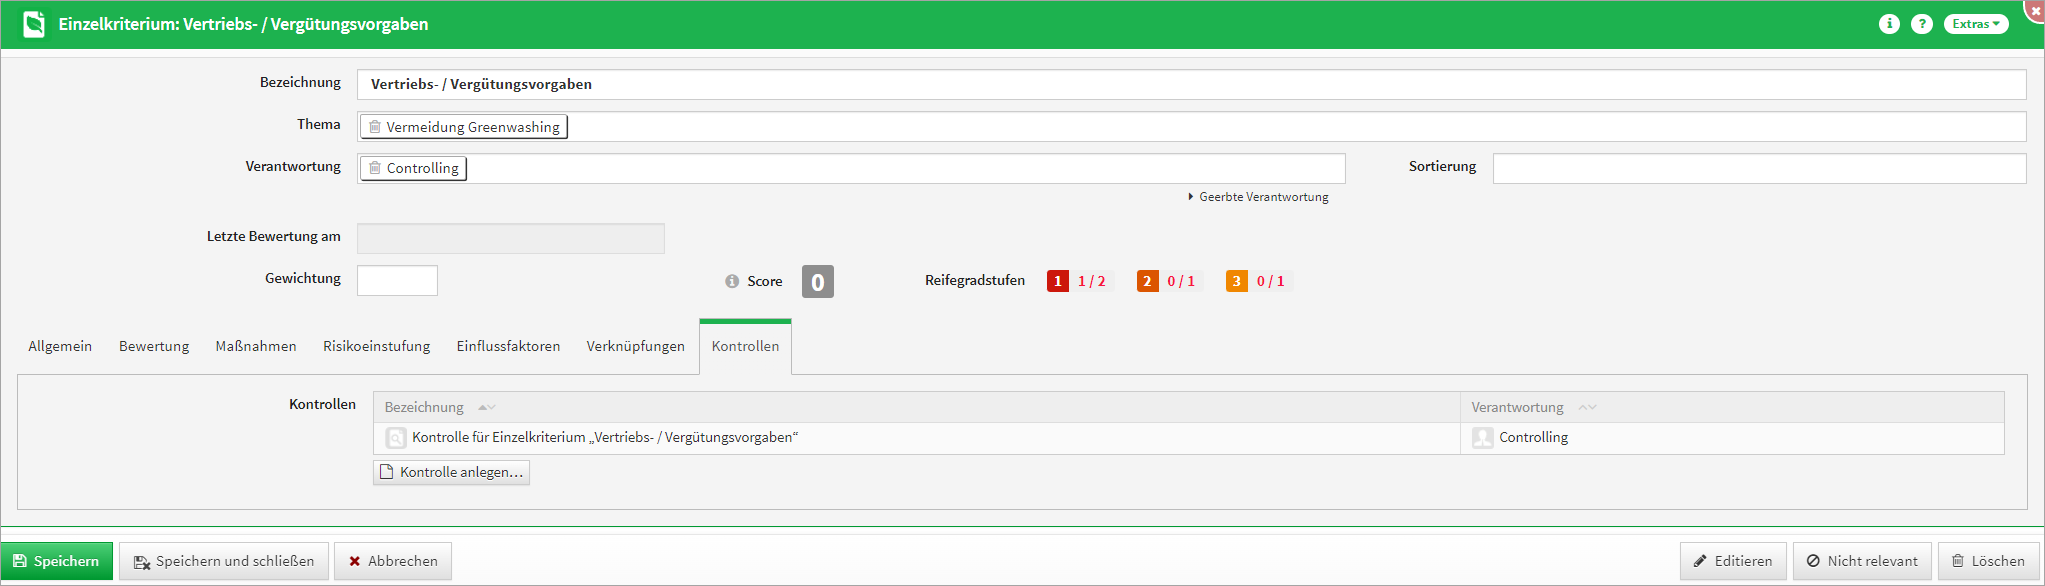Image resolution: width=2045 pixels, height=586 pixels.
Task: Expand Geerbte Verantwortung section
Action: [1258, 197]
